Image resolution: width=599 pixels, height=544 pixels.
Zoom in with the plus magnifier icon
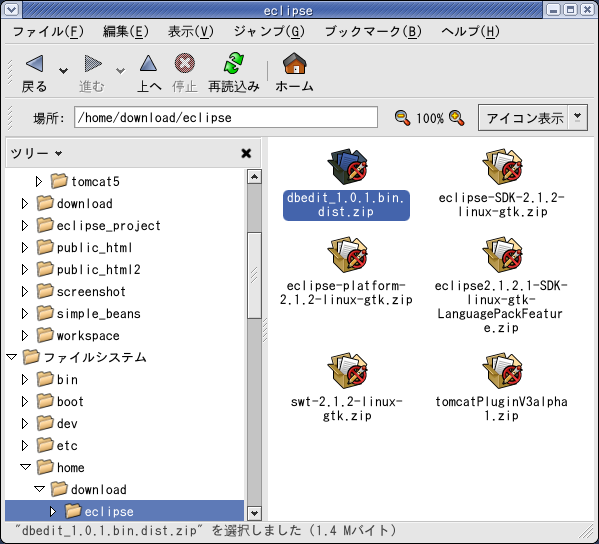(457, 118)
